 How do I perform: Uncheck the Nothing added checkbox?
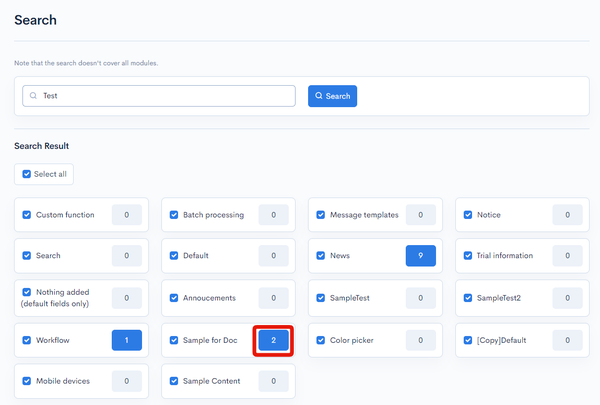[x=26, y=292]
